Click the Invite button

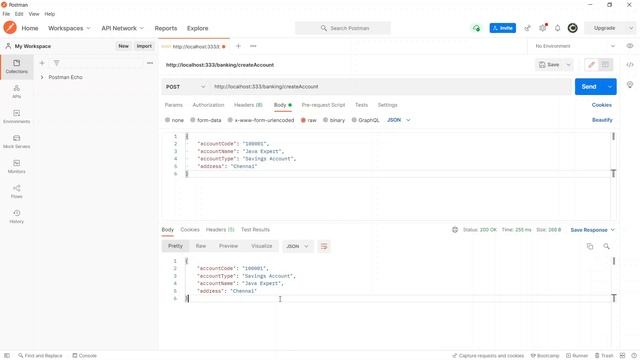pos(502,28)
